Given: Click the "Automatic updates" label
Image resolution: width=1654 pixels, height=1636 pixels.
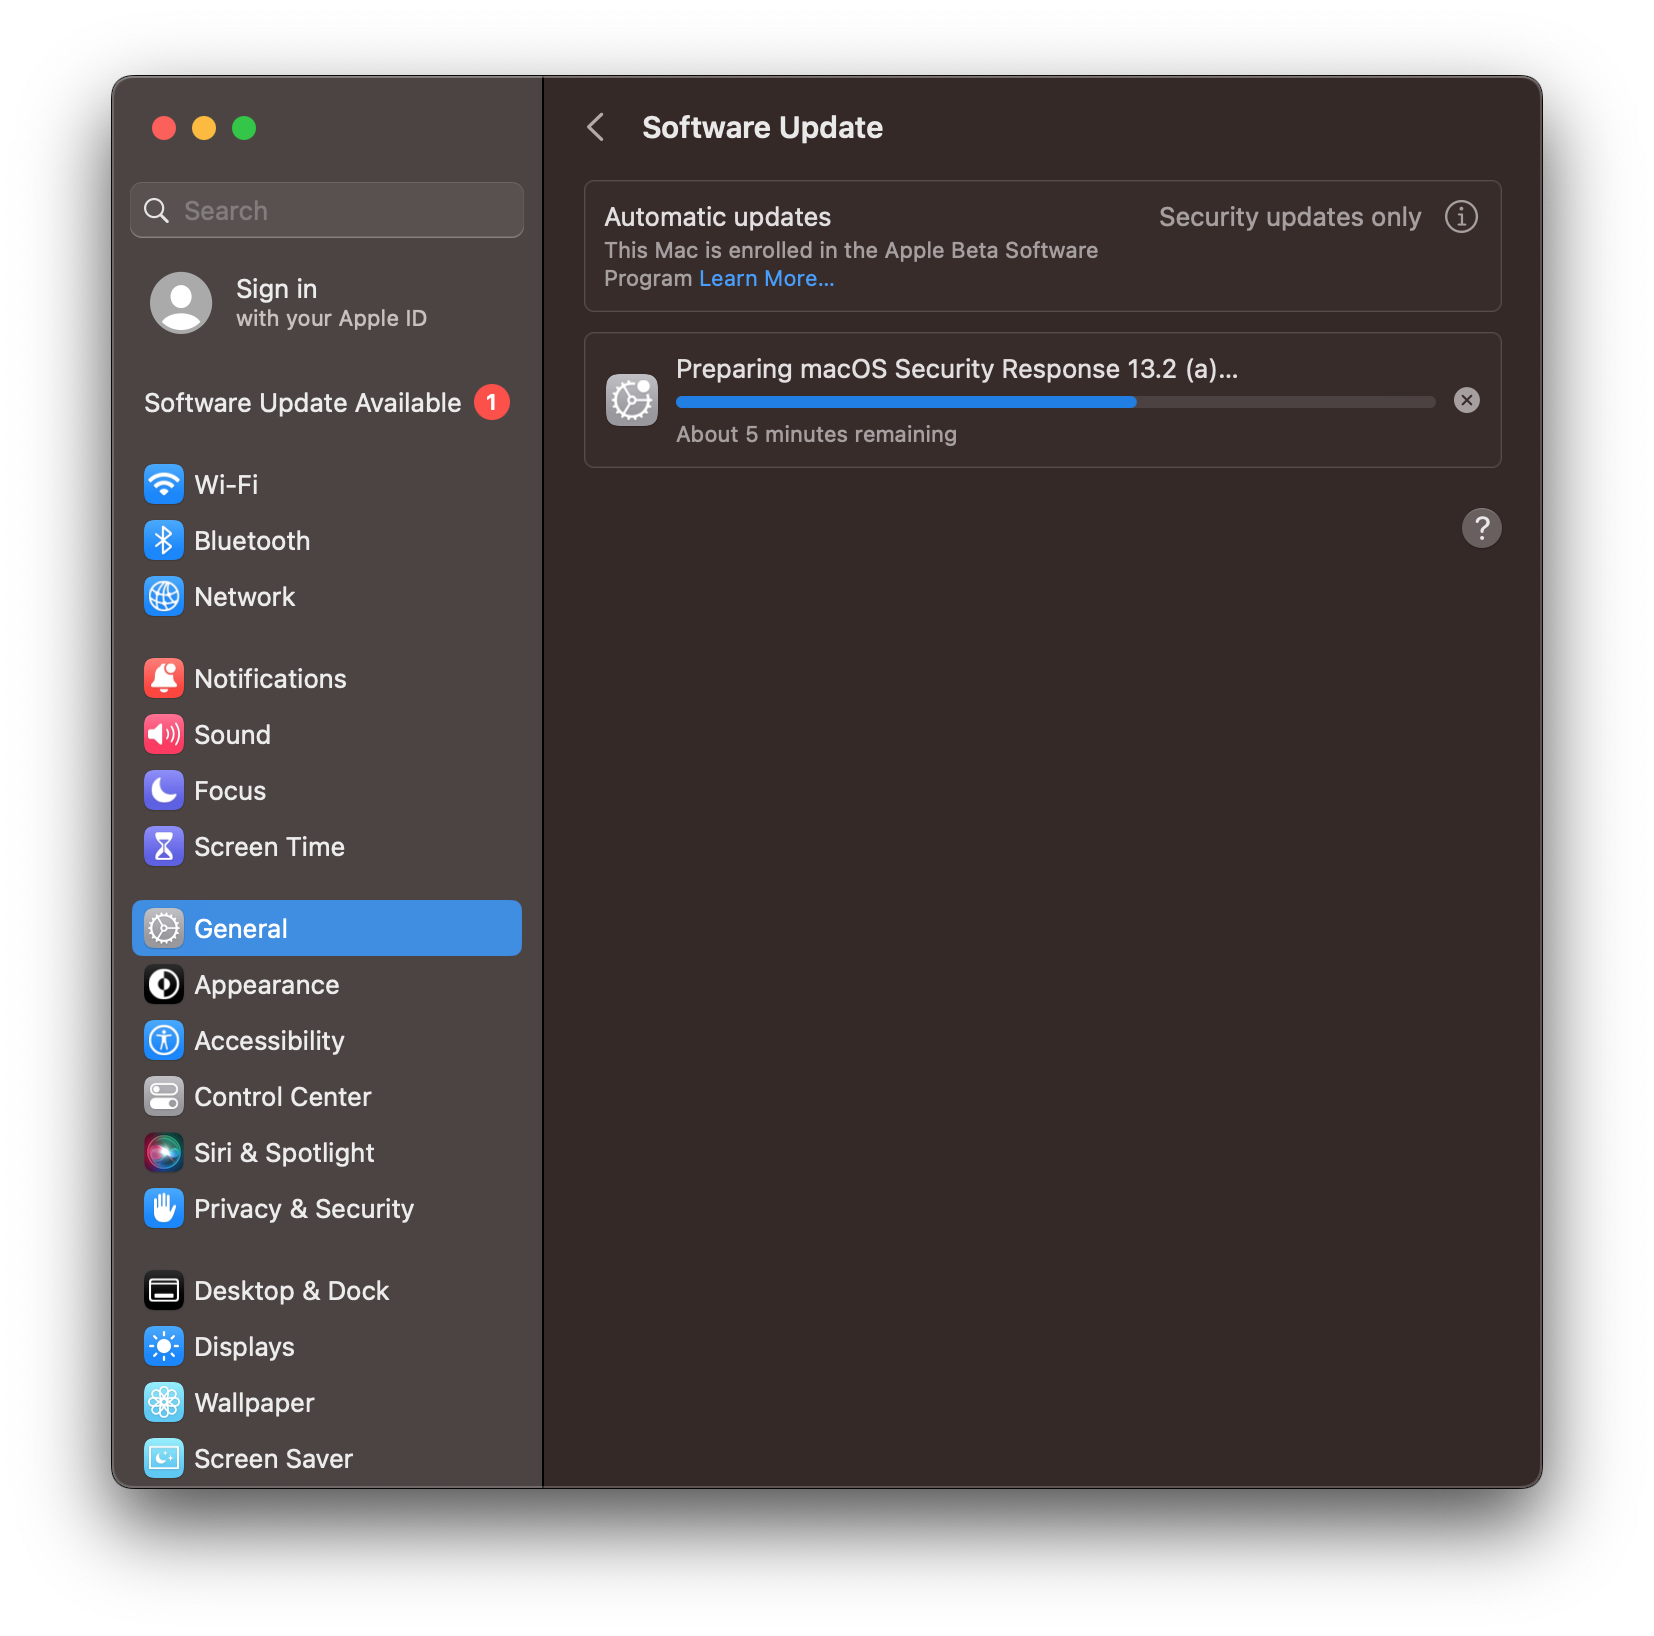Looking at the screenshot, I should tap(718, 217).
